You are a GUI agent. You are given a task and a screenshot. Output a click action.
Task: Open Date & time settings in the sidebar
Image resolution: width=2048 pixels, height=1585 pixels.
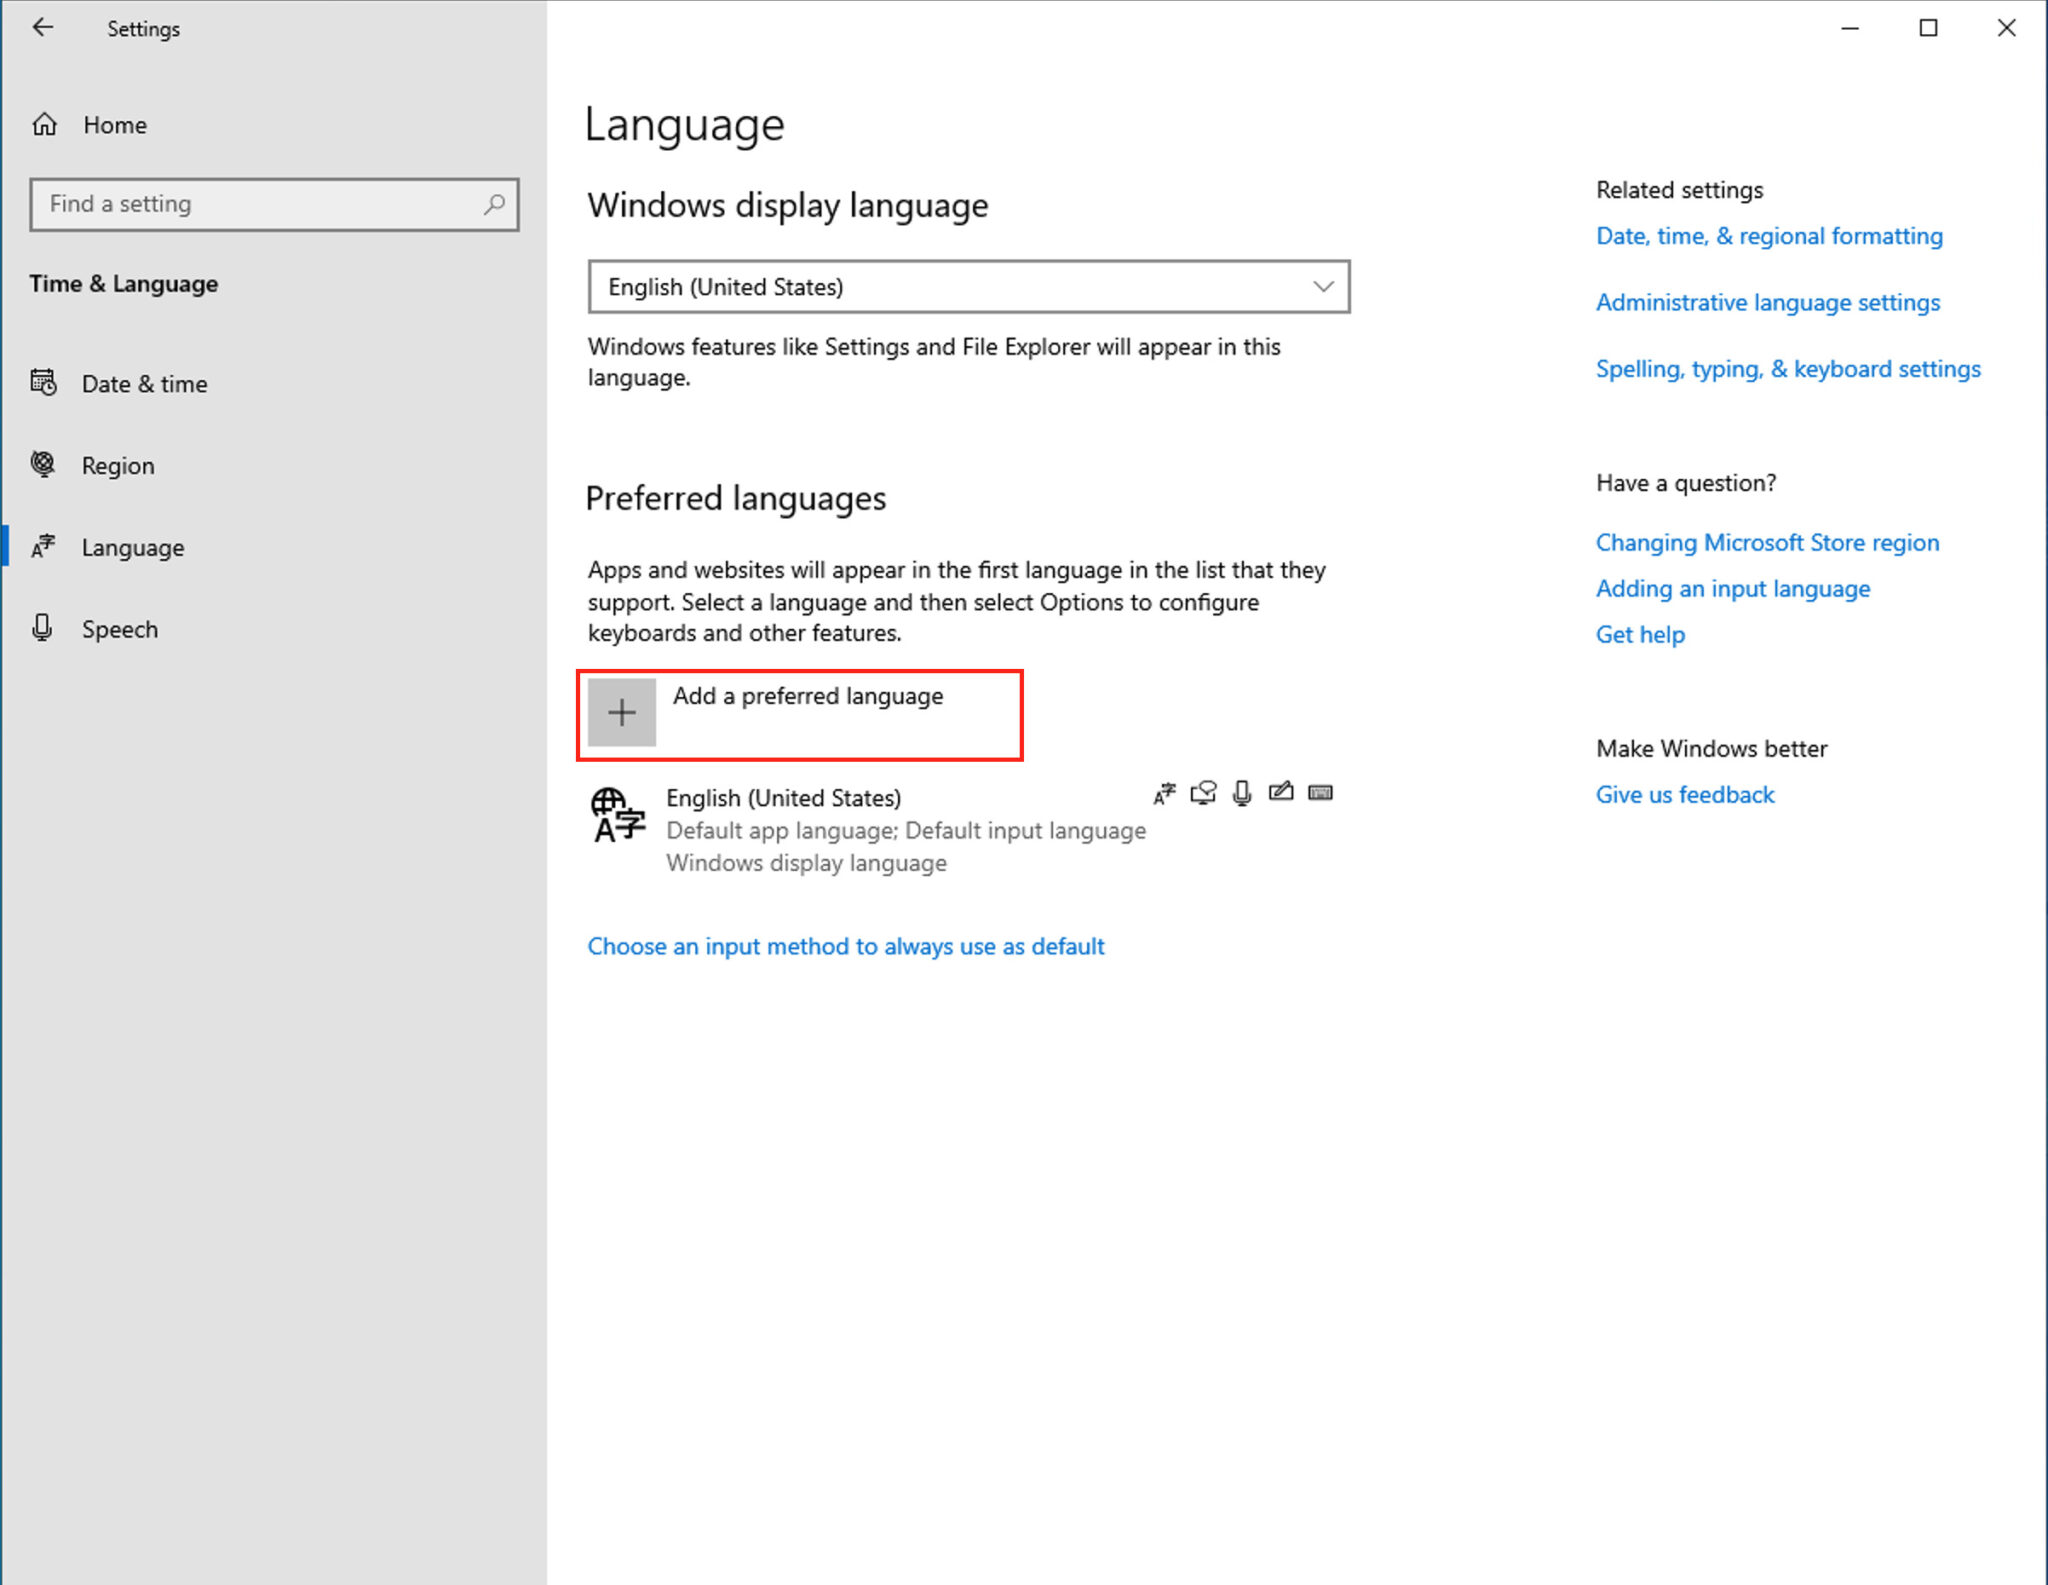pyautogui.click(x=143, y=383)
